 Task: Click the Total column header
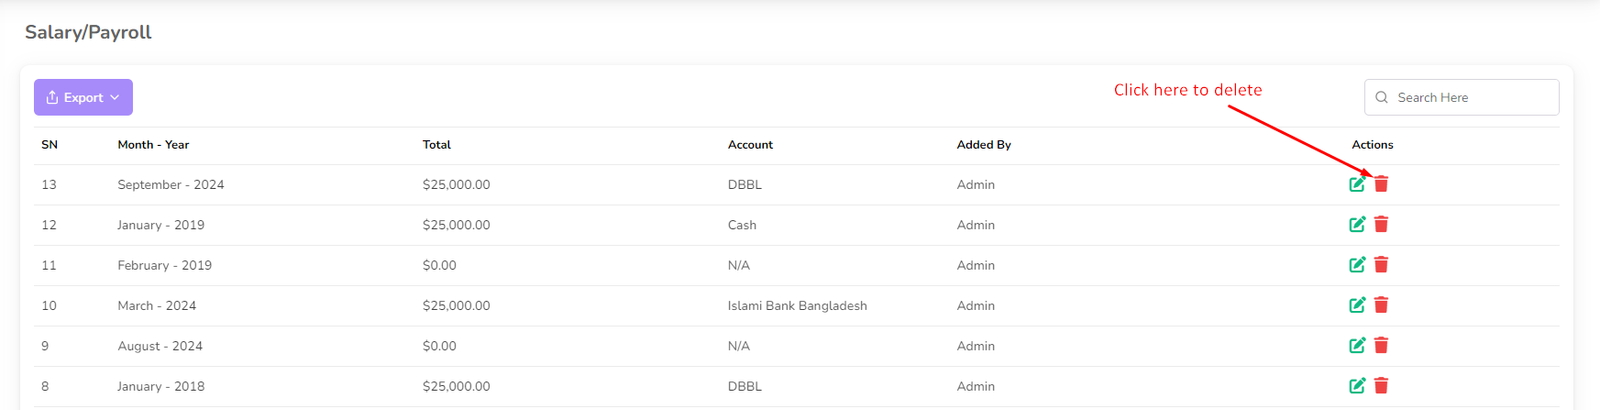click(436, 145)
